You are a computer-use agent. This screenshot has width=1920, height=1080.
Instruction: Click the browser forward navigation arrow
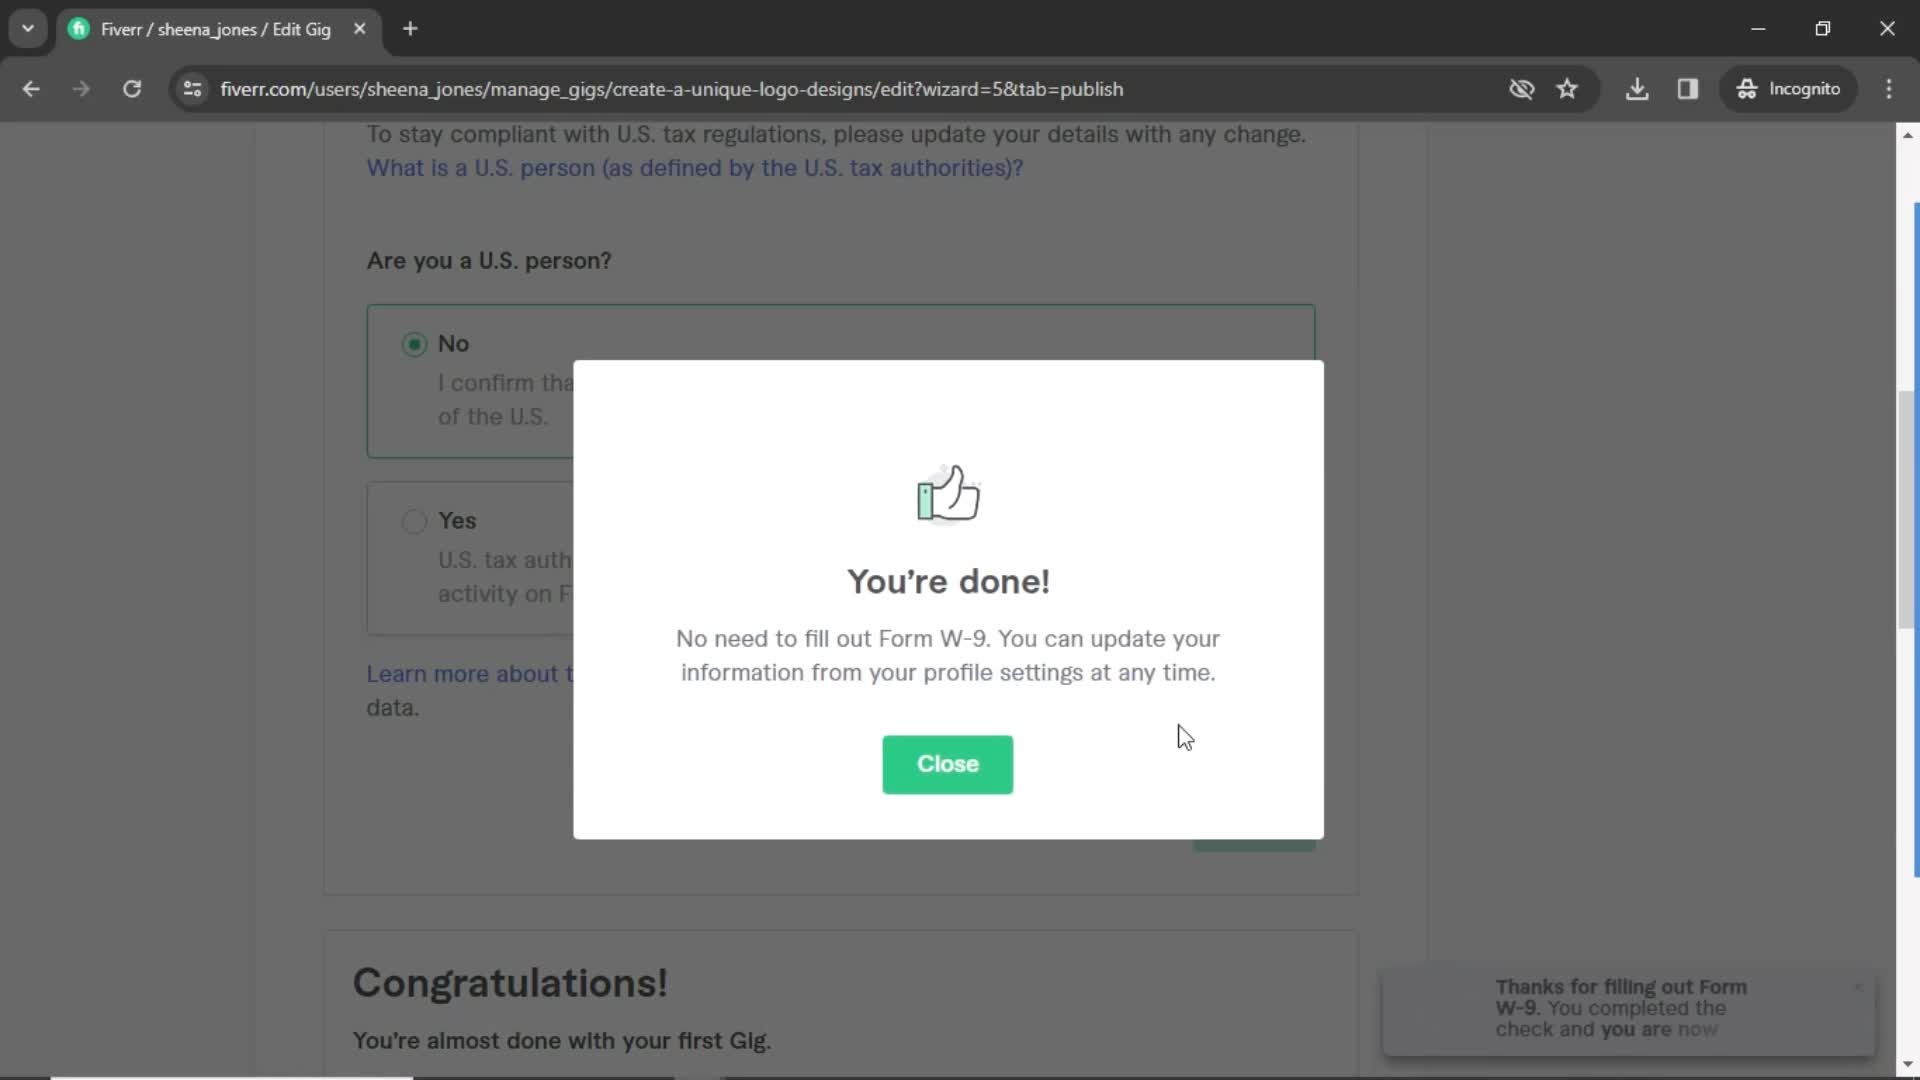pyautogui.click(x=80, y=88)
